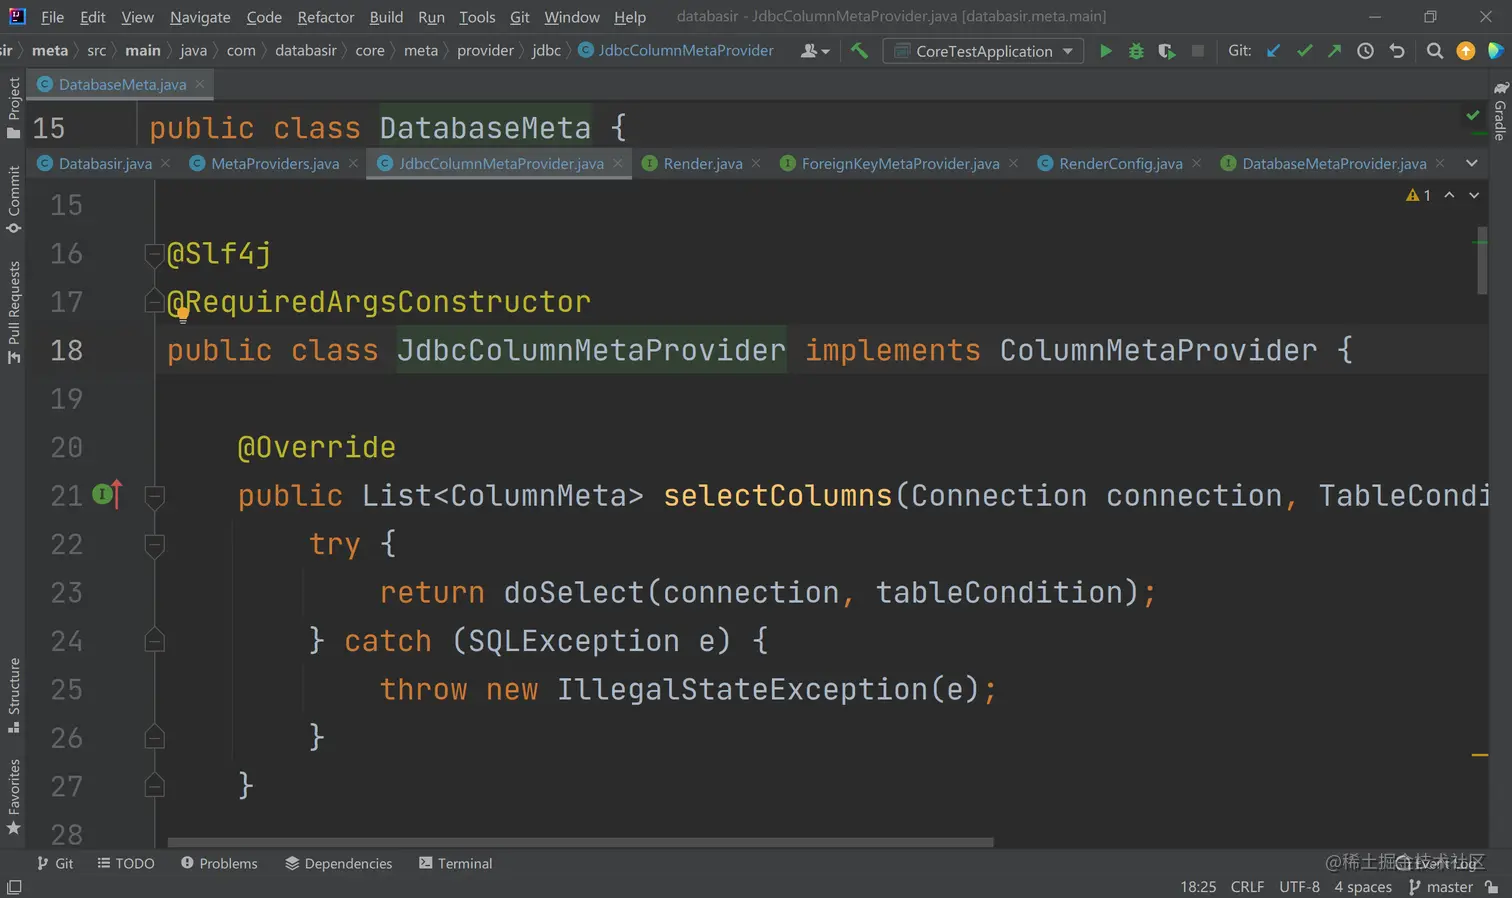Click the horizontal editor scrollbar

(x=581, y=842)
